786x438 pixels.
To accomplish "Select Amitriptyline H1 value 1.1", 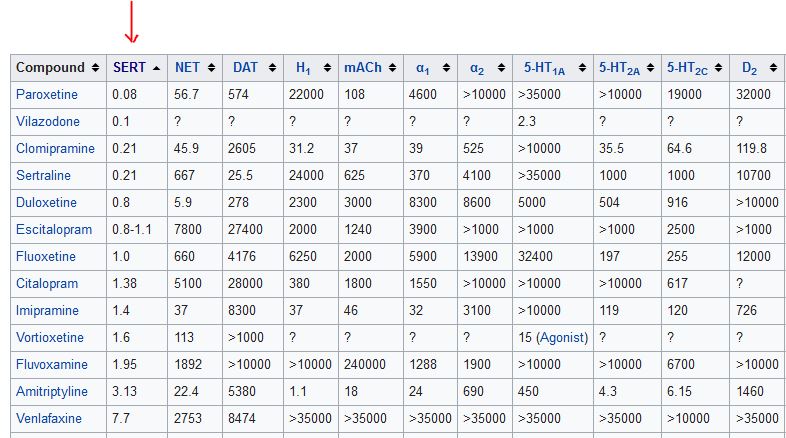I will point(297,392).
